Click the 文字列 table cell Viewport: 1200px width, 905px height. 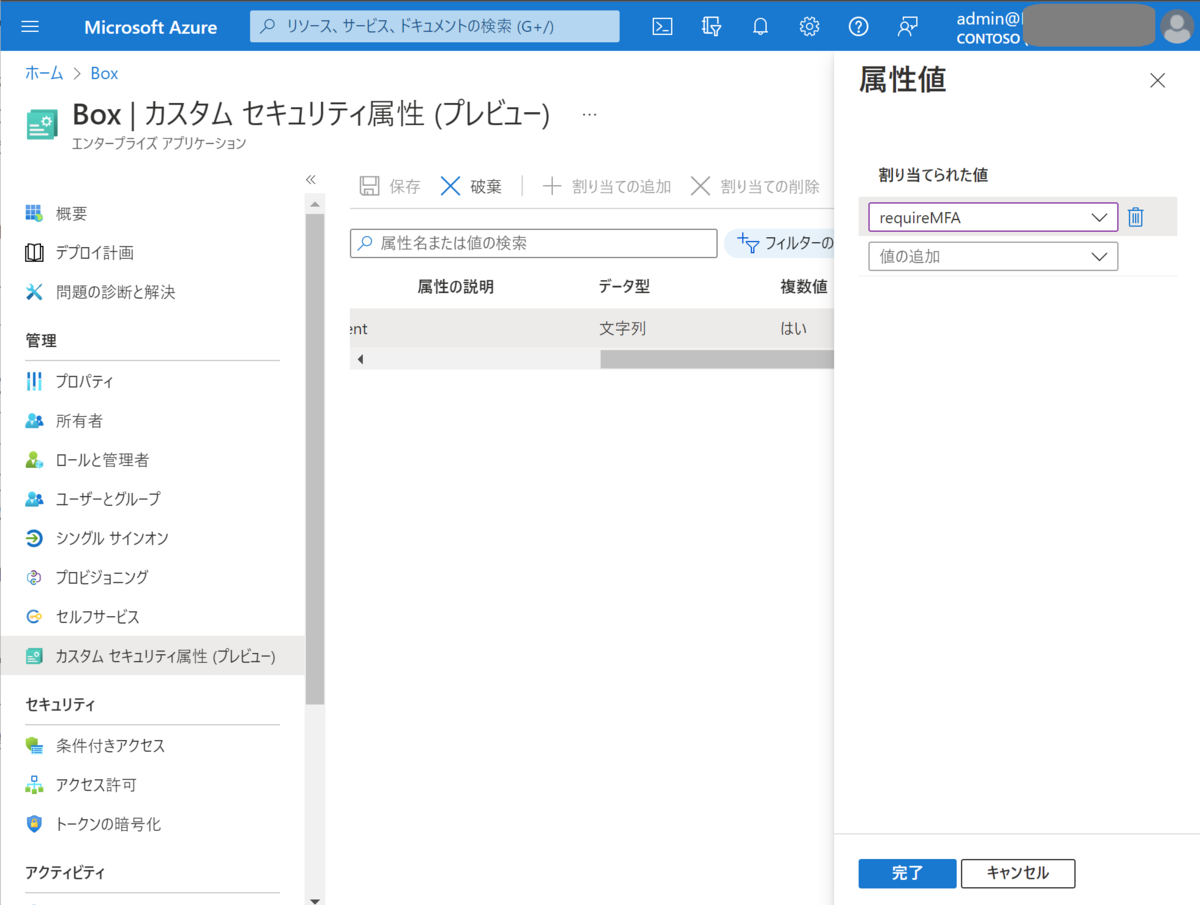click(x=622, y=328)
